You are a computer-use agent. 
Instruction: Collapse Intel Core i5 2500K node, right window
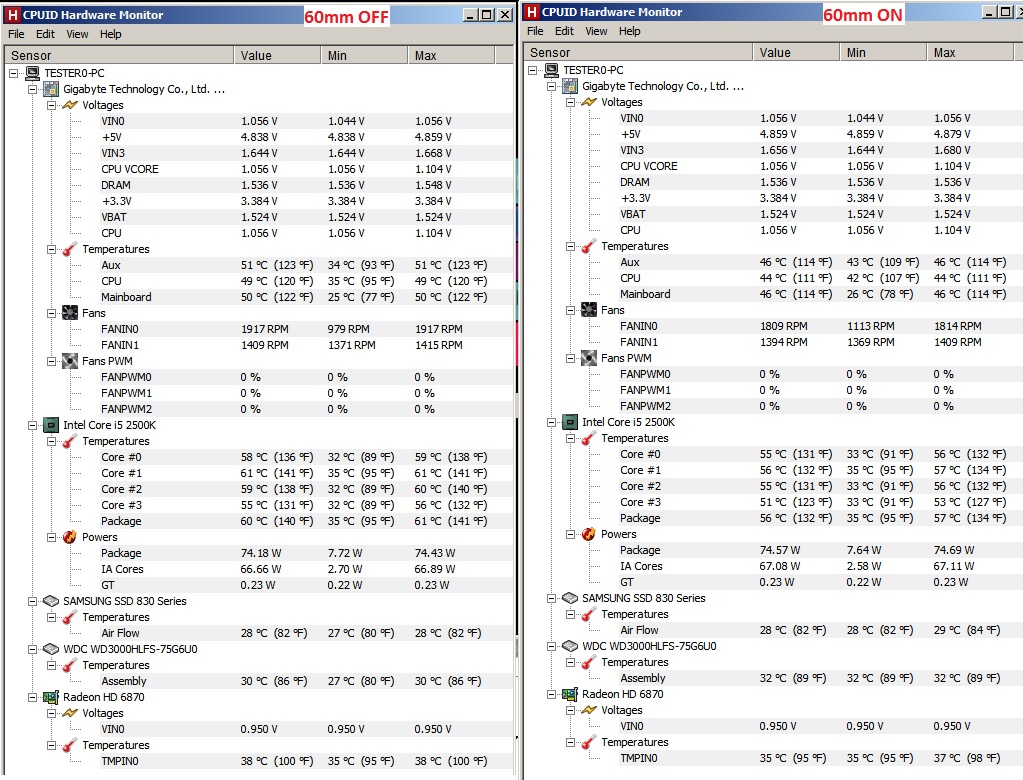[x=551, y=422]
